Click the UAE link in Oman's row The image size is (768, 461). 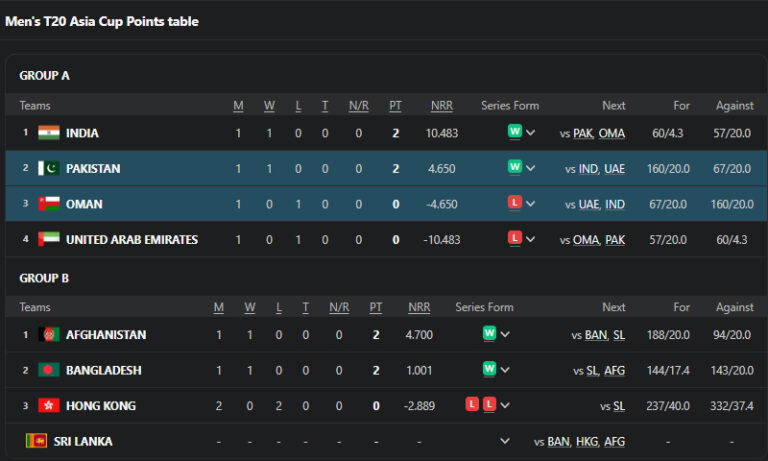tap(589, 204)
